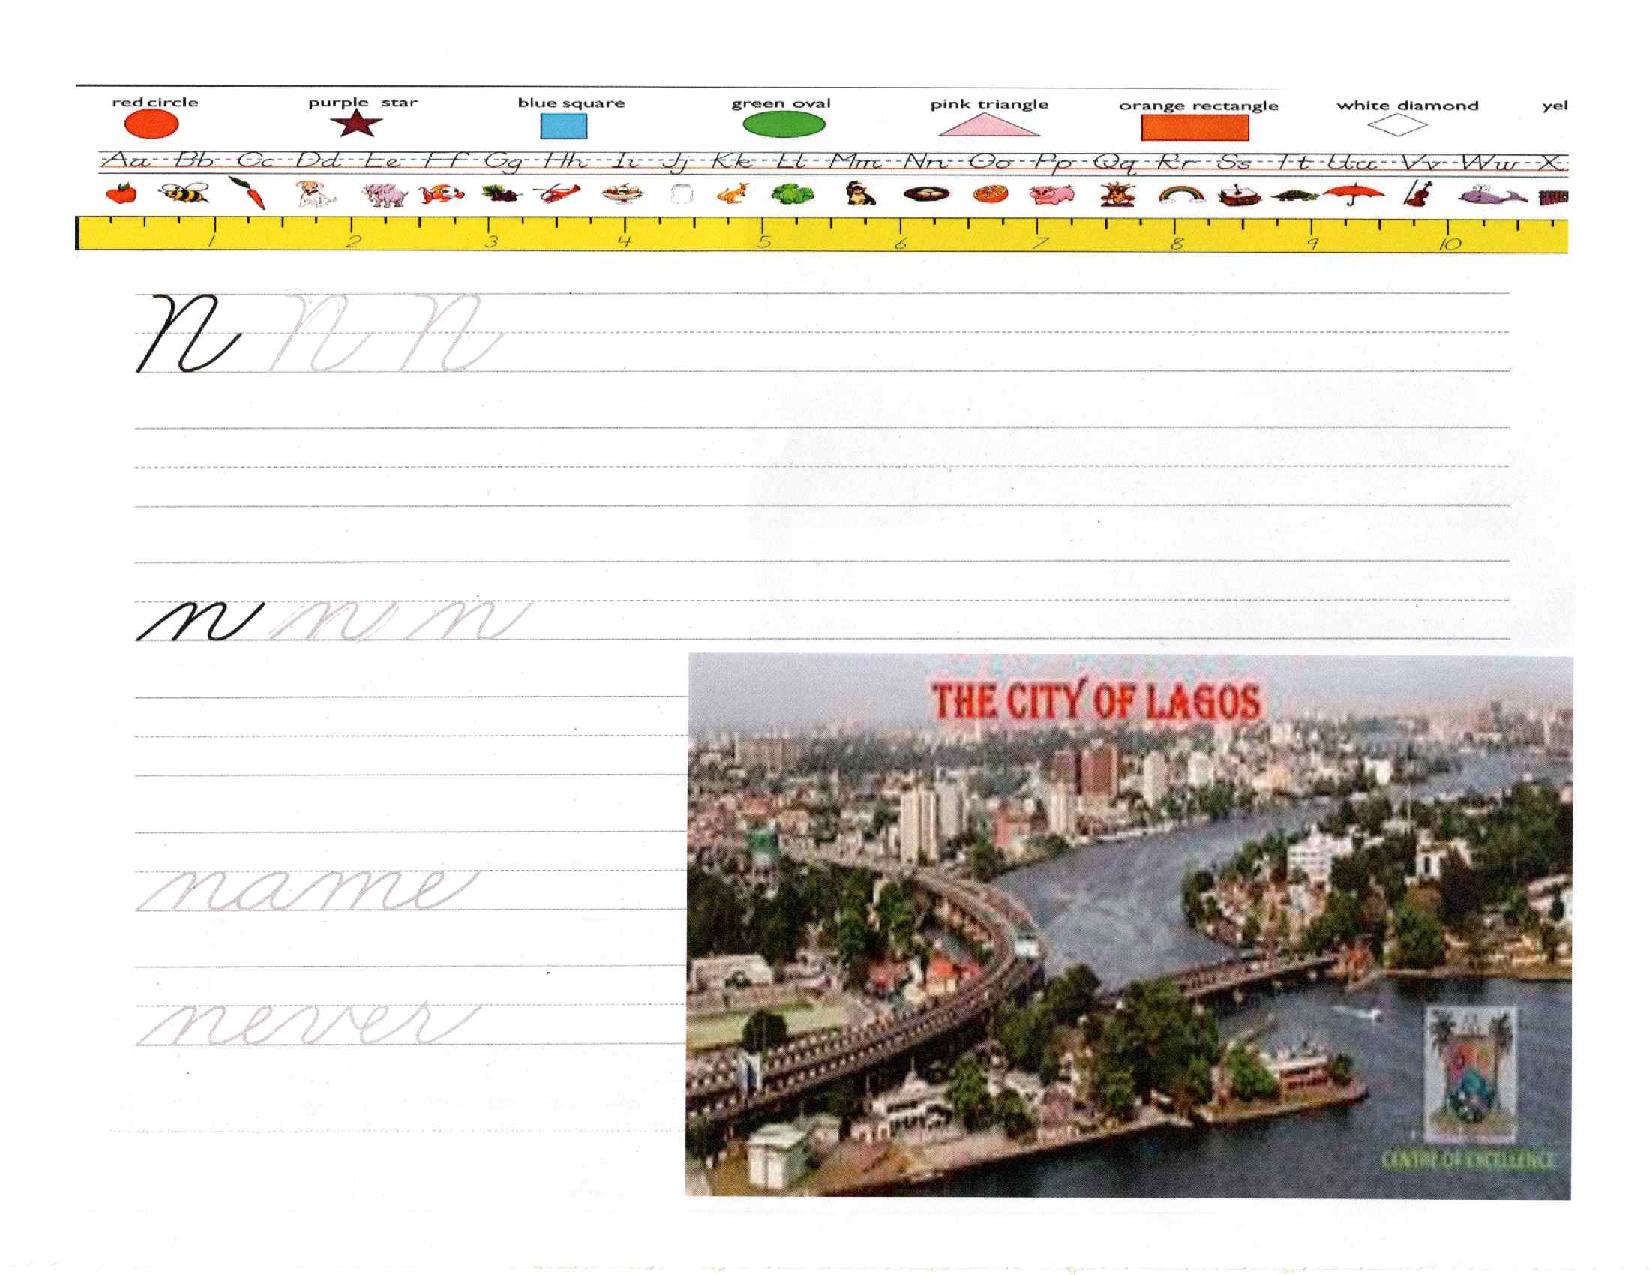Viewport: 1650px width, 1275px height.
Task: Click the number 1 on ruler
Action: (x=212, y=241)
